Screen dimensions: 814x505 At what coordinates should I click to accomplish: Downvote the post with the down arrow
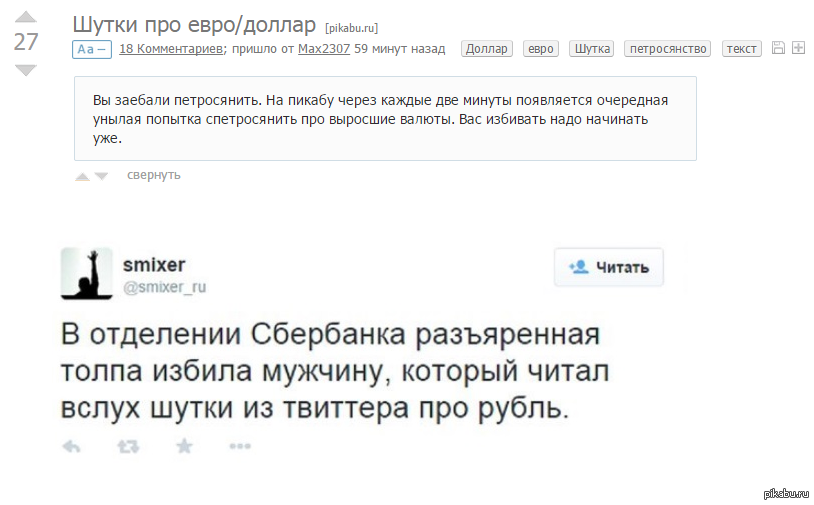click(x=26, y=69)
